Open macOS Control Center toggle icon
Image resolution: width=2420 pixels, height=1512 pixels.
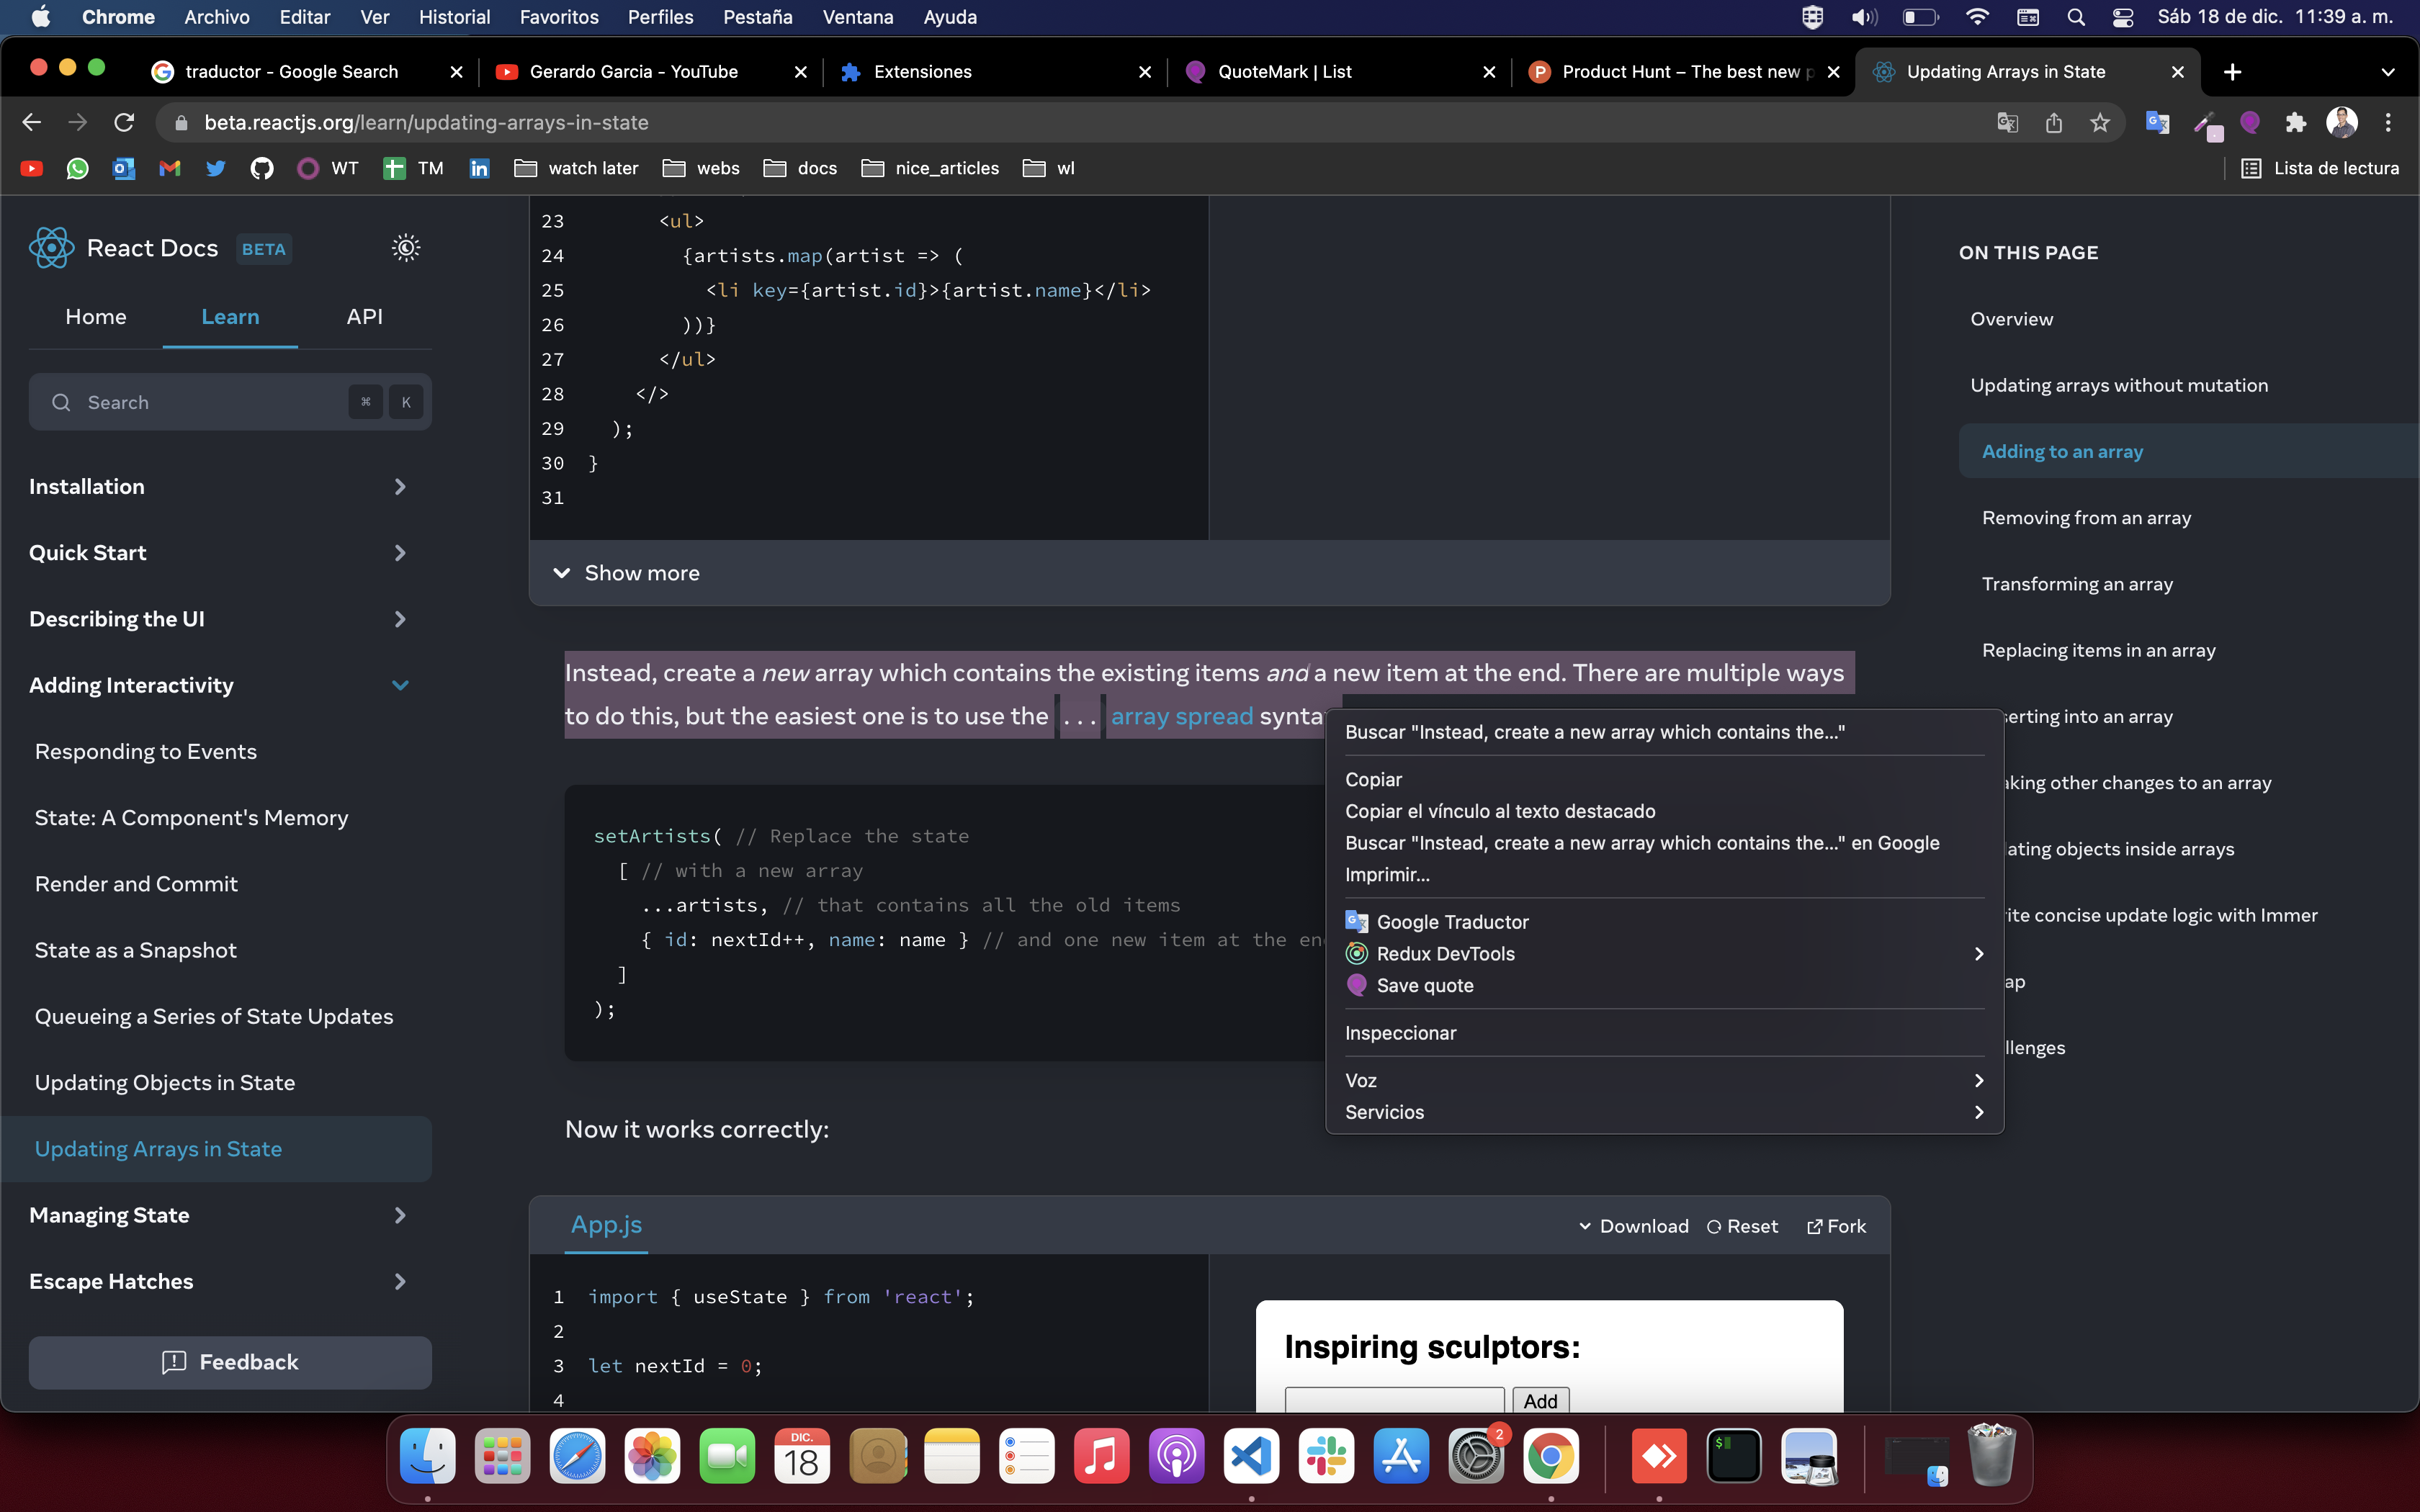point(2122,17)
